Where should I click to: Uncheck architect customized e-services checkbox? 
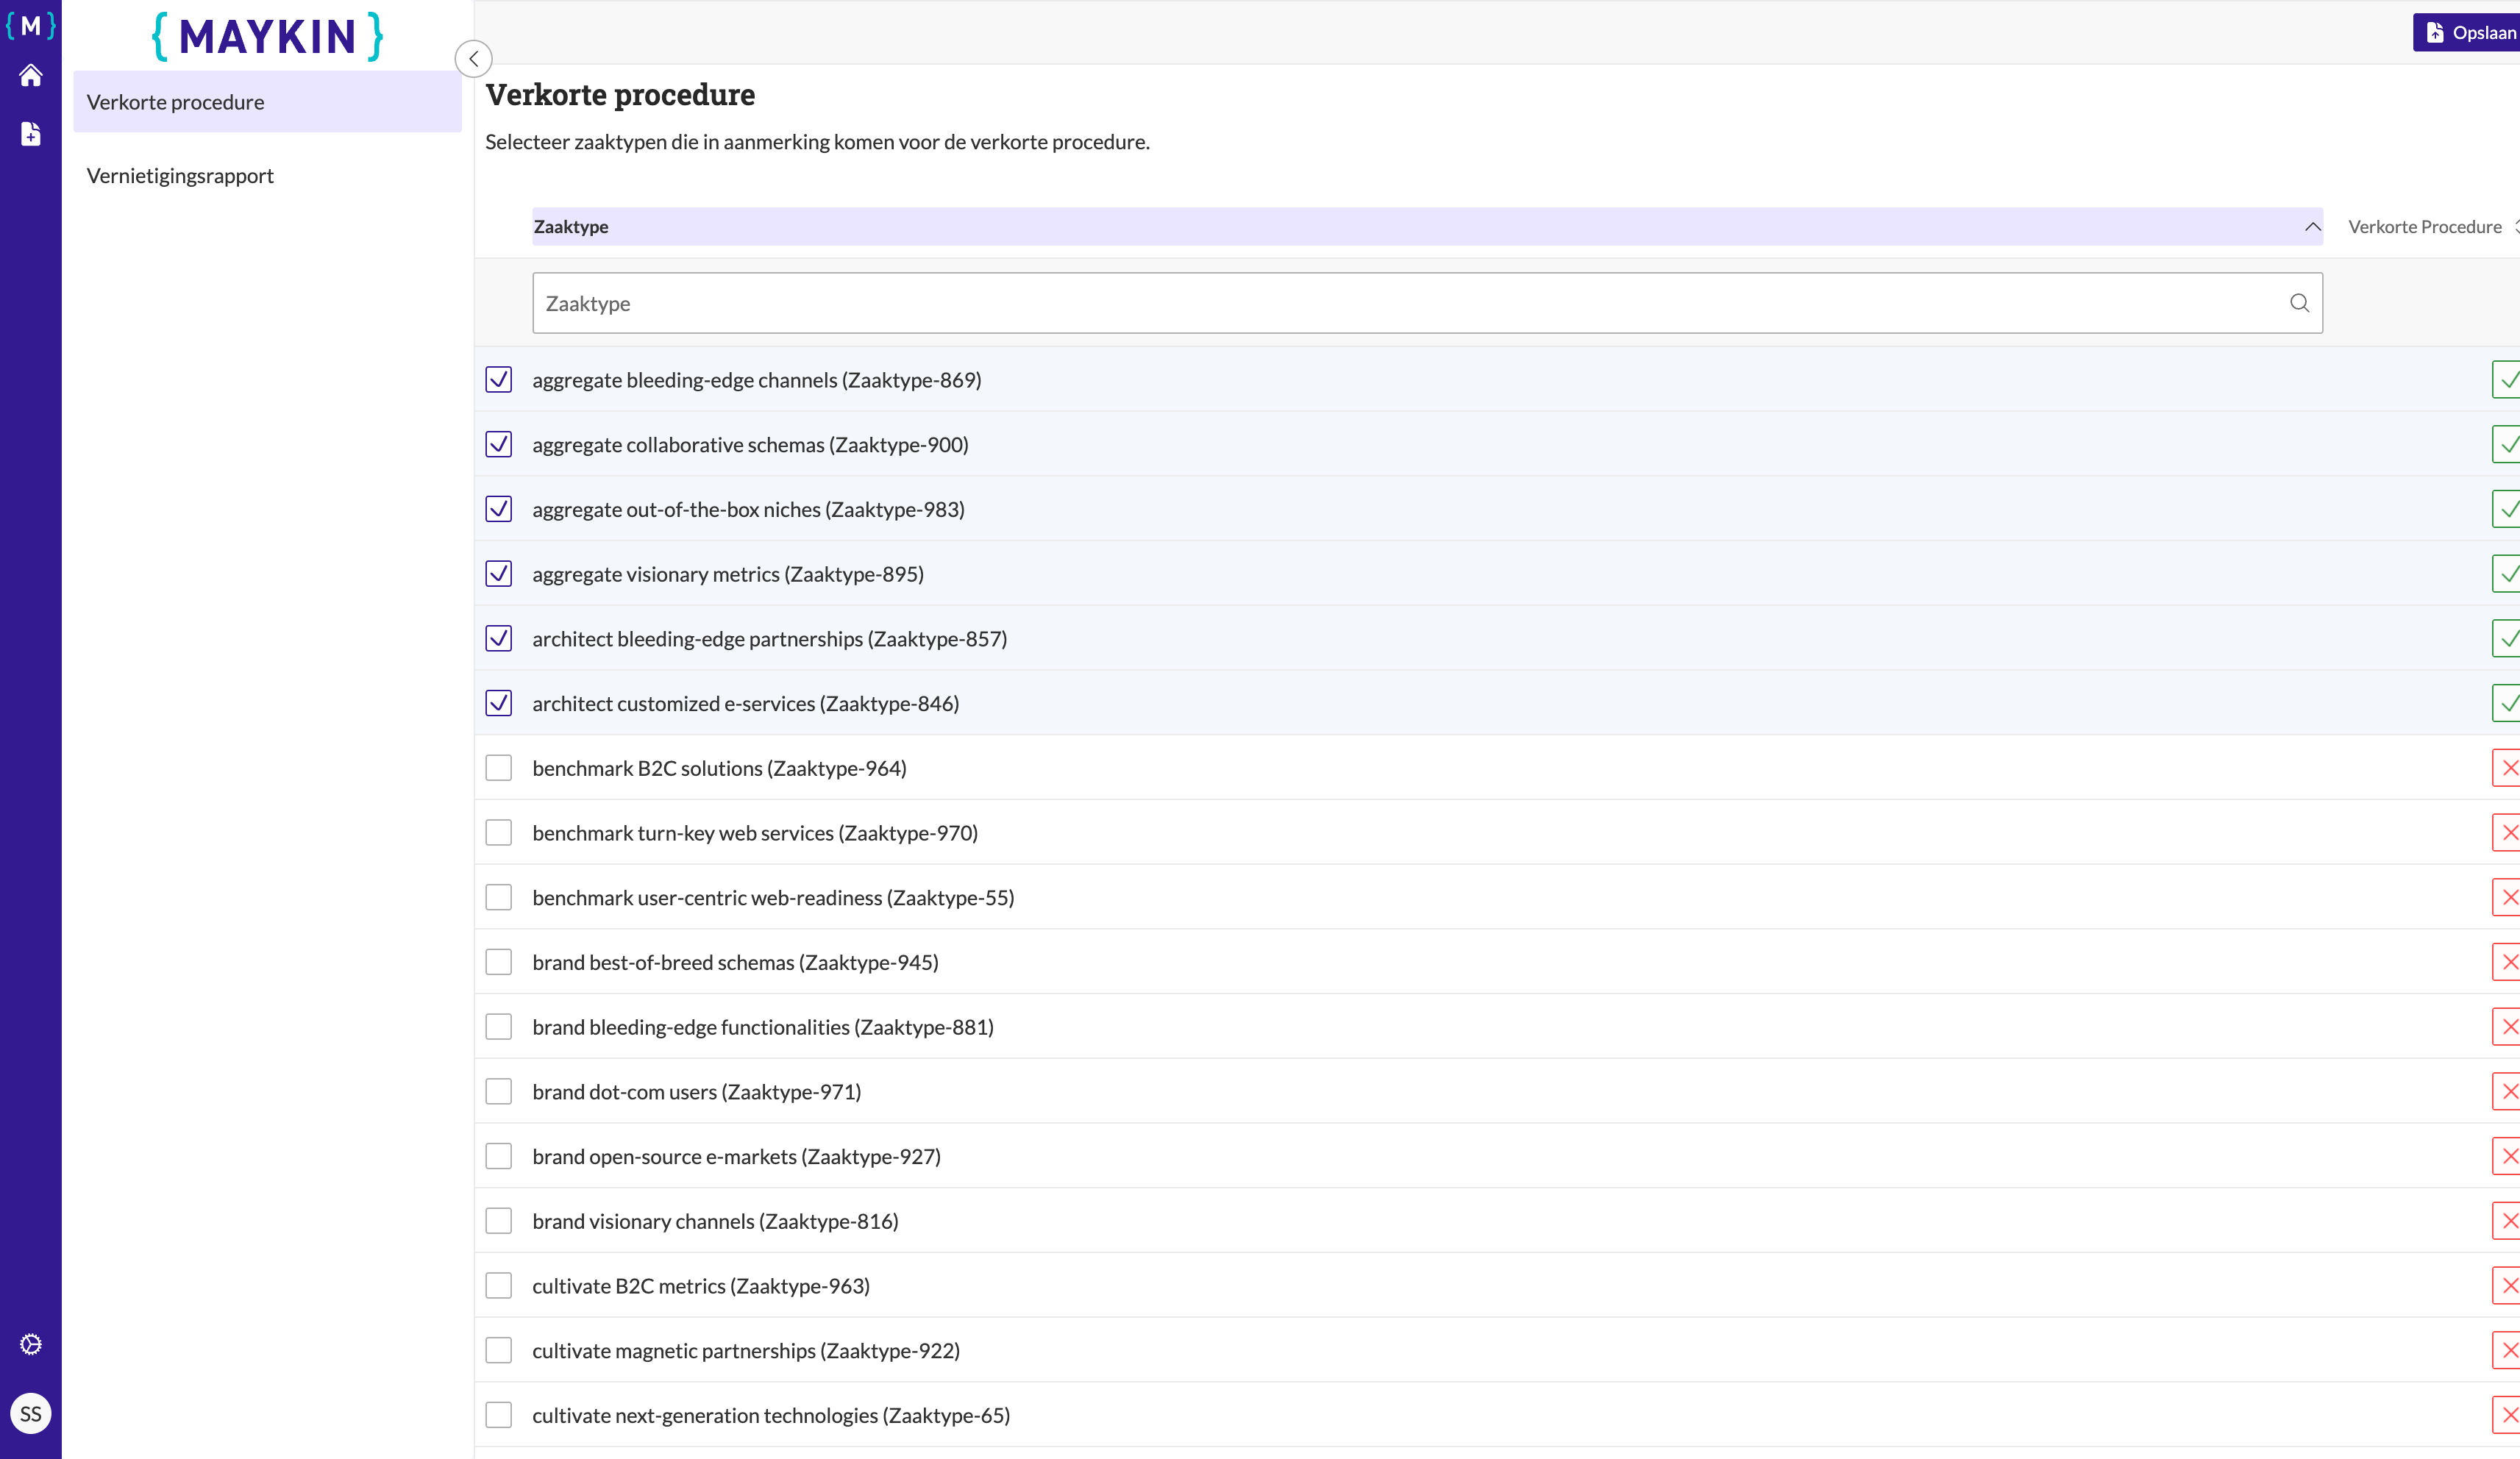pyautogui.click(x=498, y=703)
